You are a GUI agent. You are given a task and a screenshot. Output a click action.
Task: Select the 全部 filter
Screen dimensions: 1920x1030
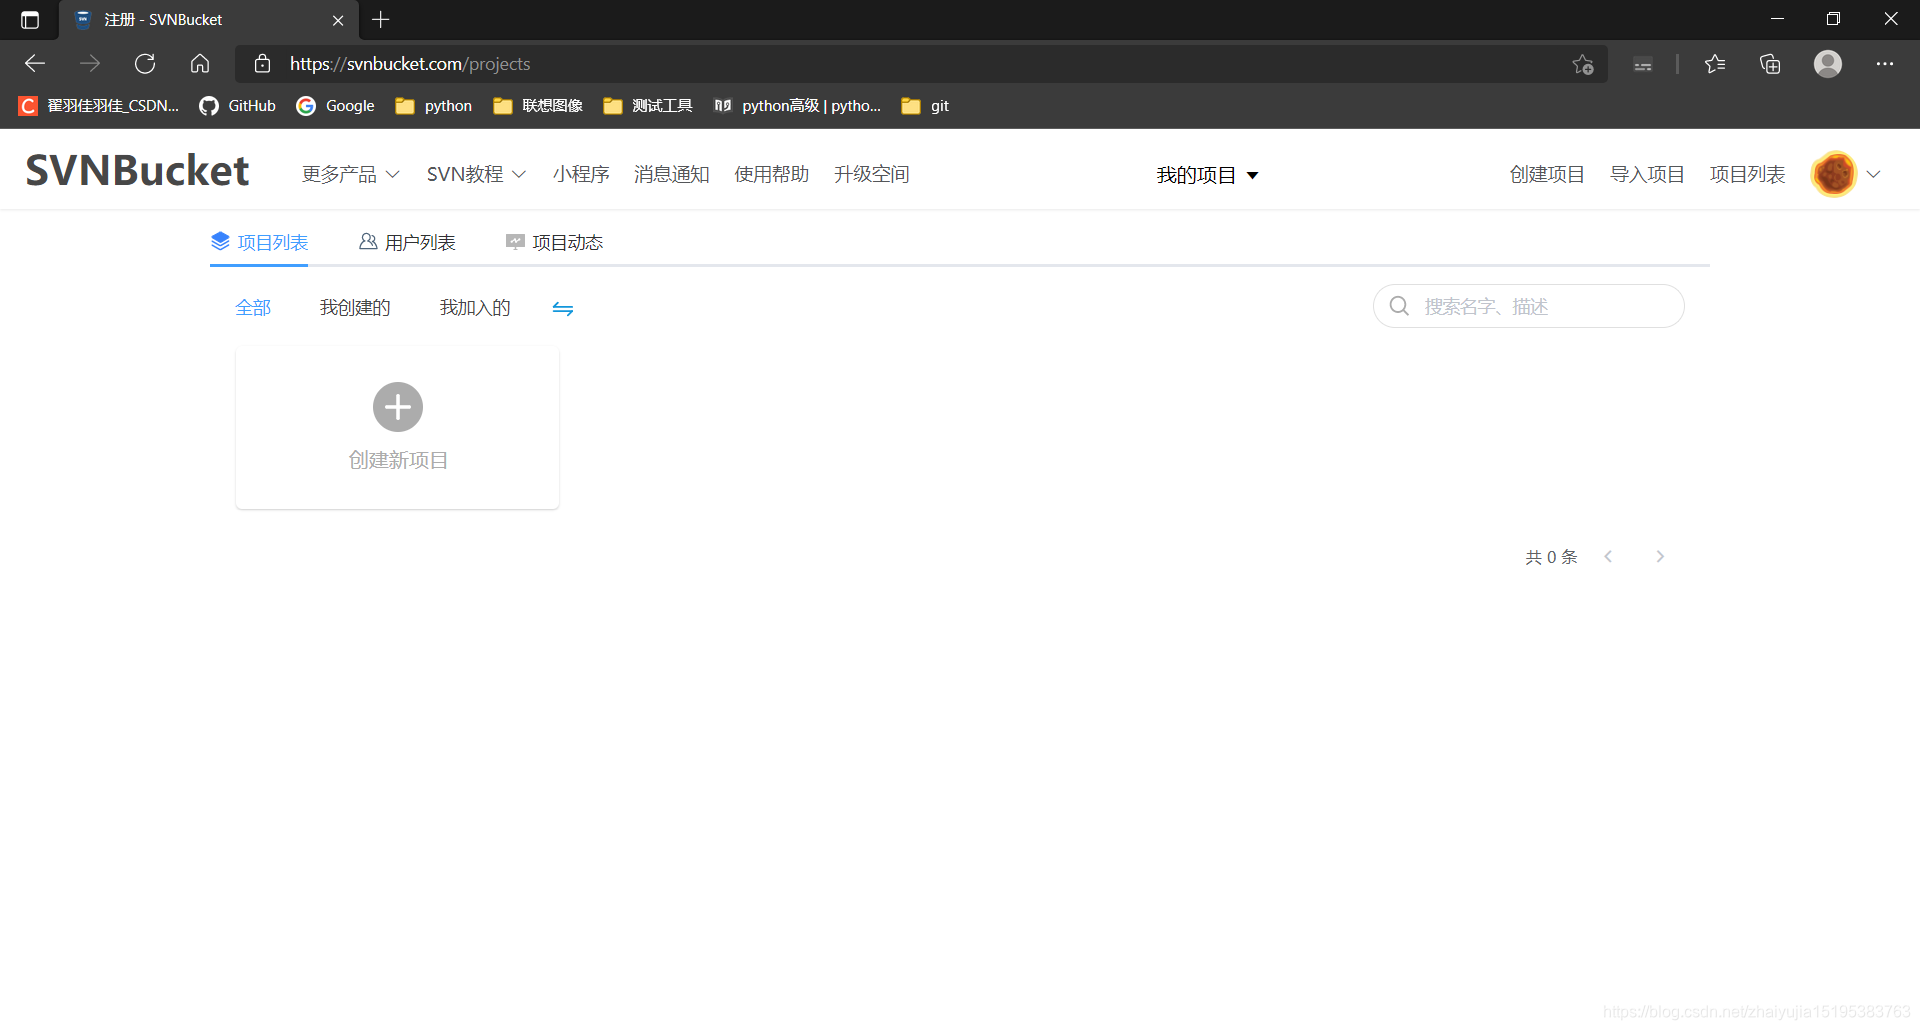[x=252, y=307]
